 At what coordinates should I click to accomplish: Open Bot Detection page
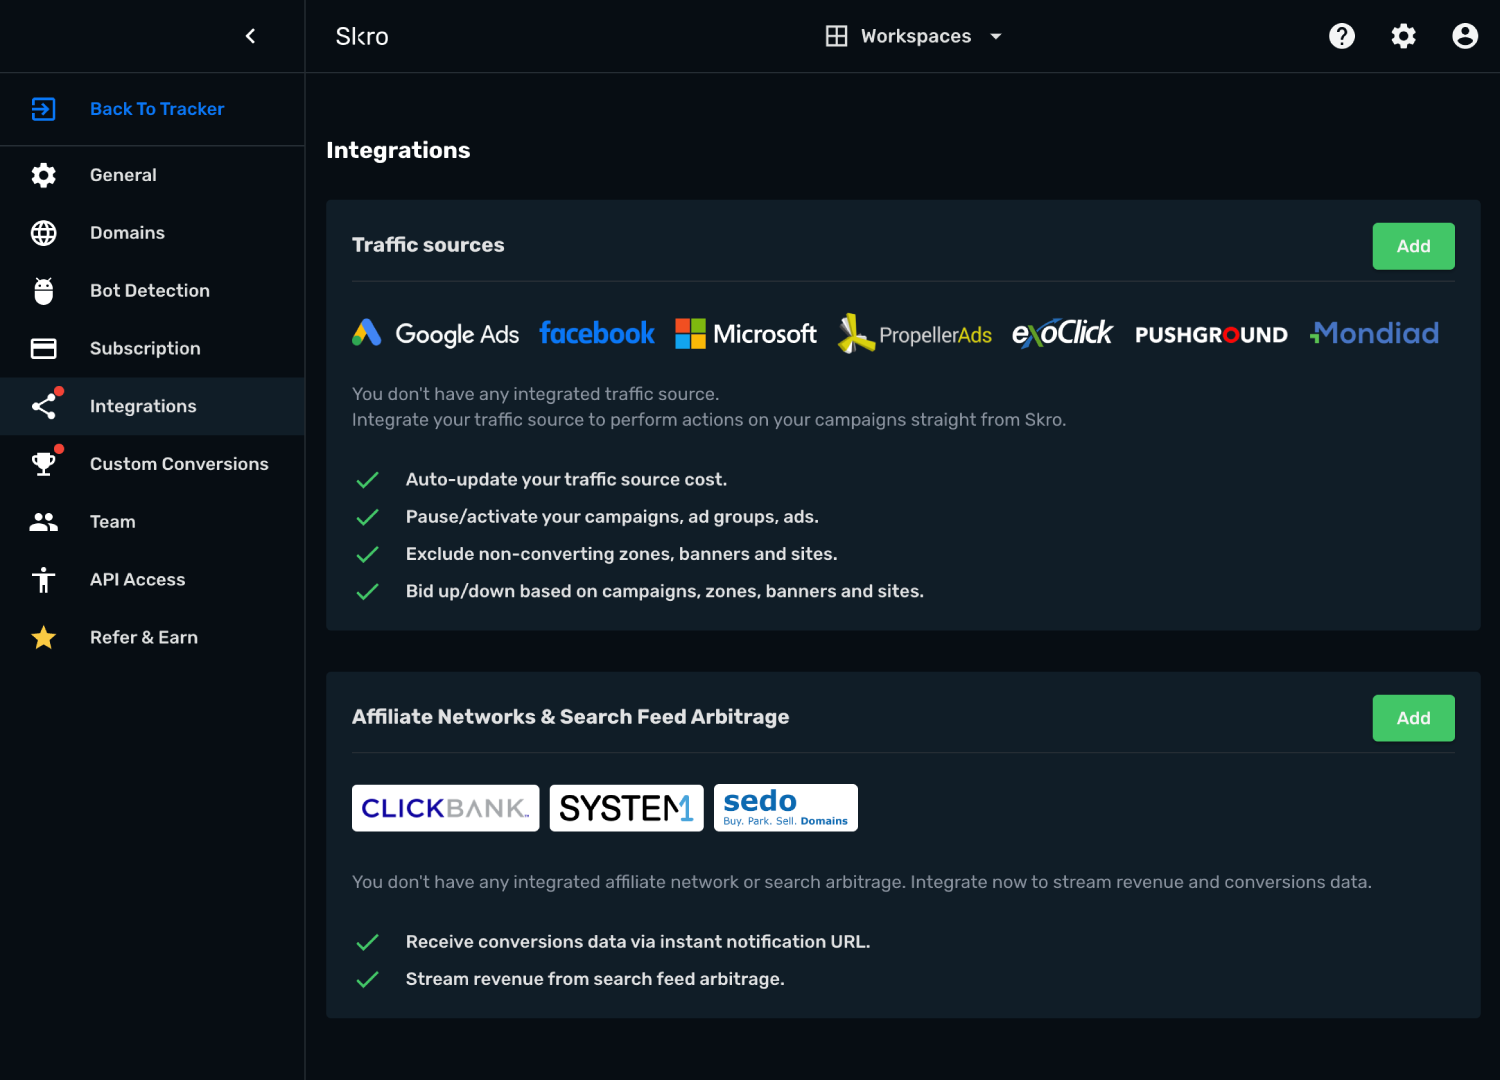click(x=152, y=291)
